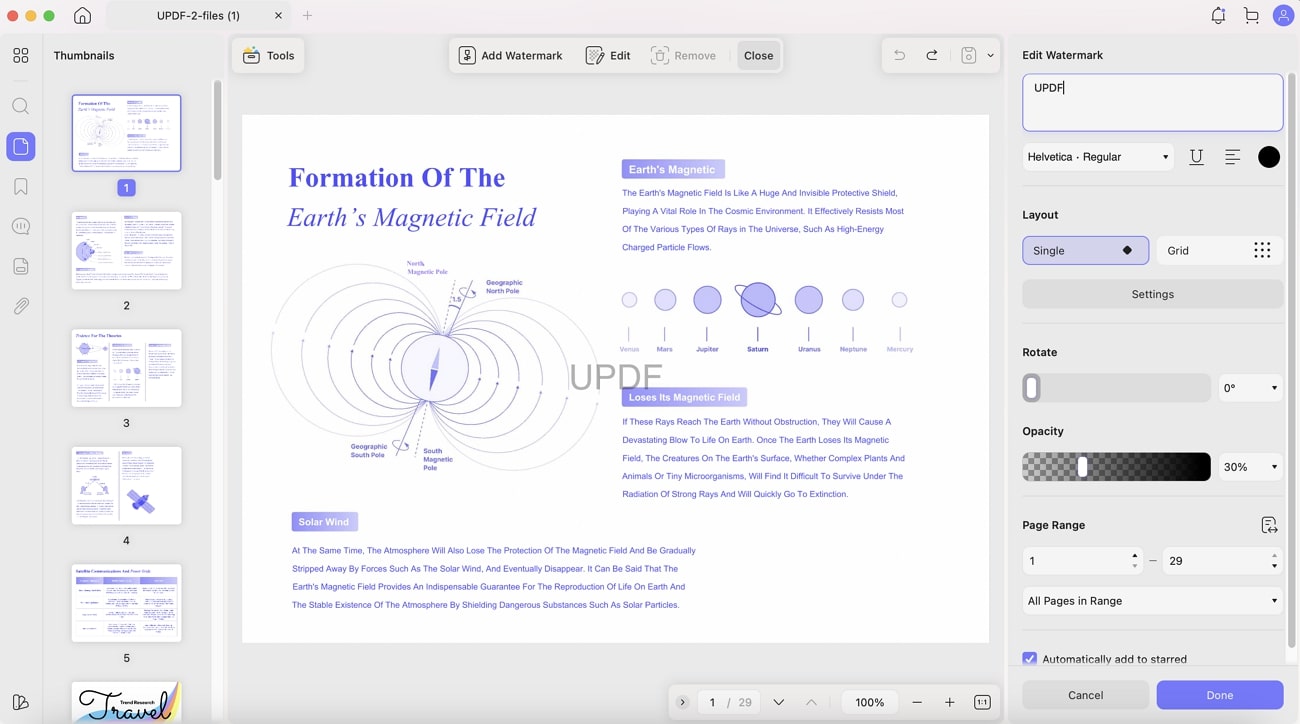The image size is (1300, 724).
Task: Open the thumbnails grid panel icon
Action: (x=21, y=56)
